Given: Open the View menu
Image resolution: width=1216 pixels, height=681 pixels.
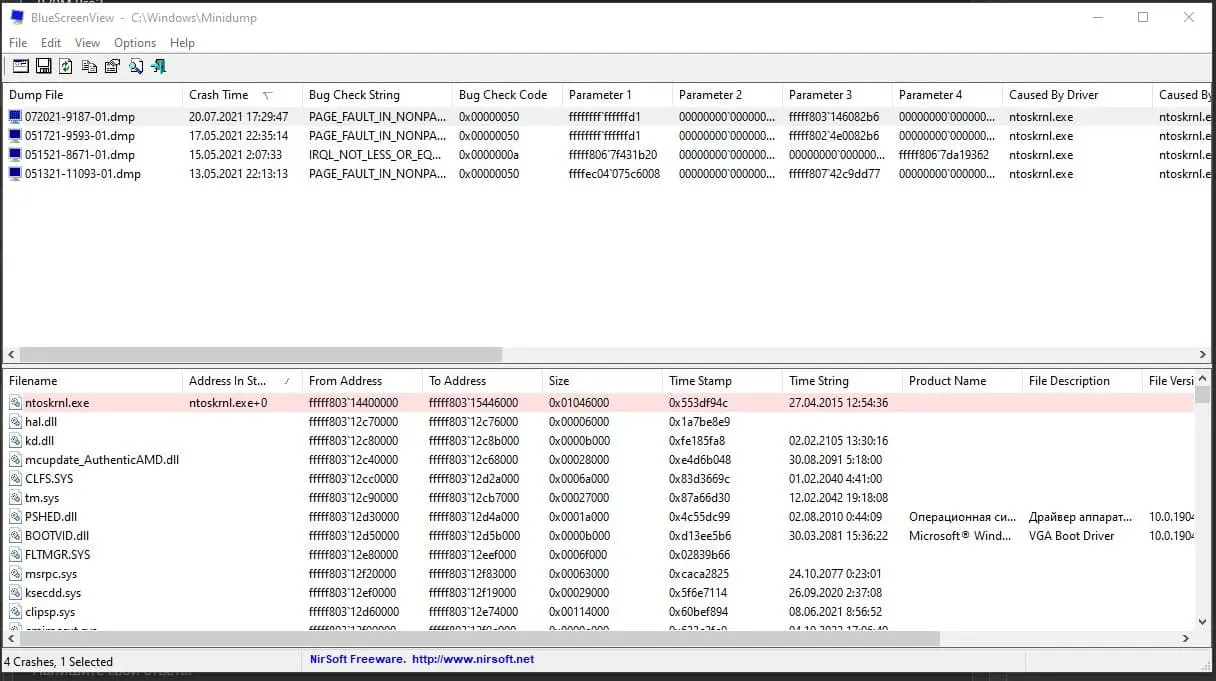Looking at the screenshot, I should pos(88,43).
